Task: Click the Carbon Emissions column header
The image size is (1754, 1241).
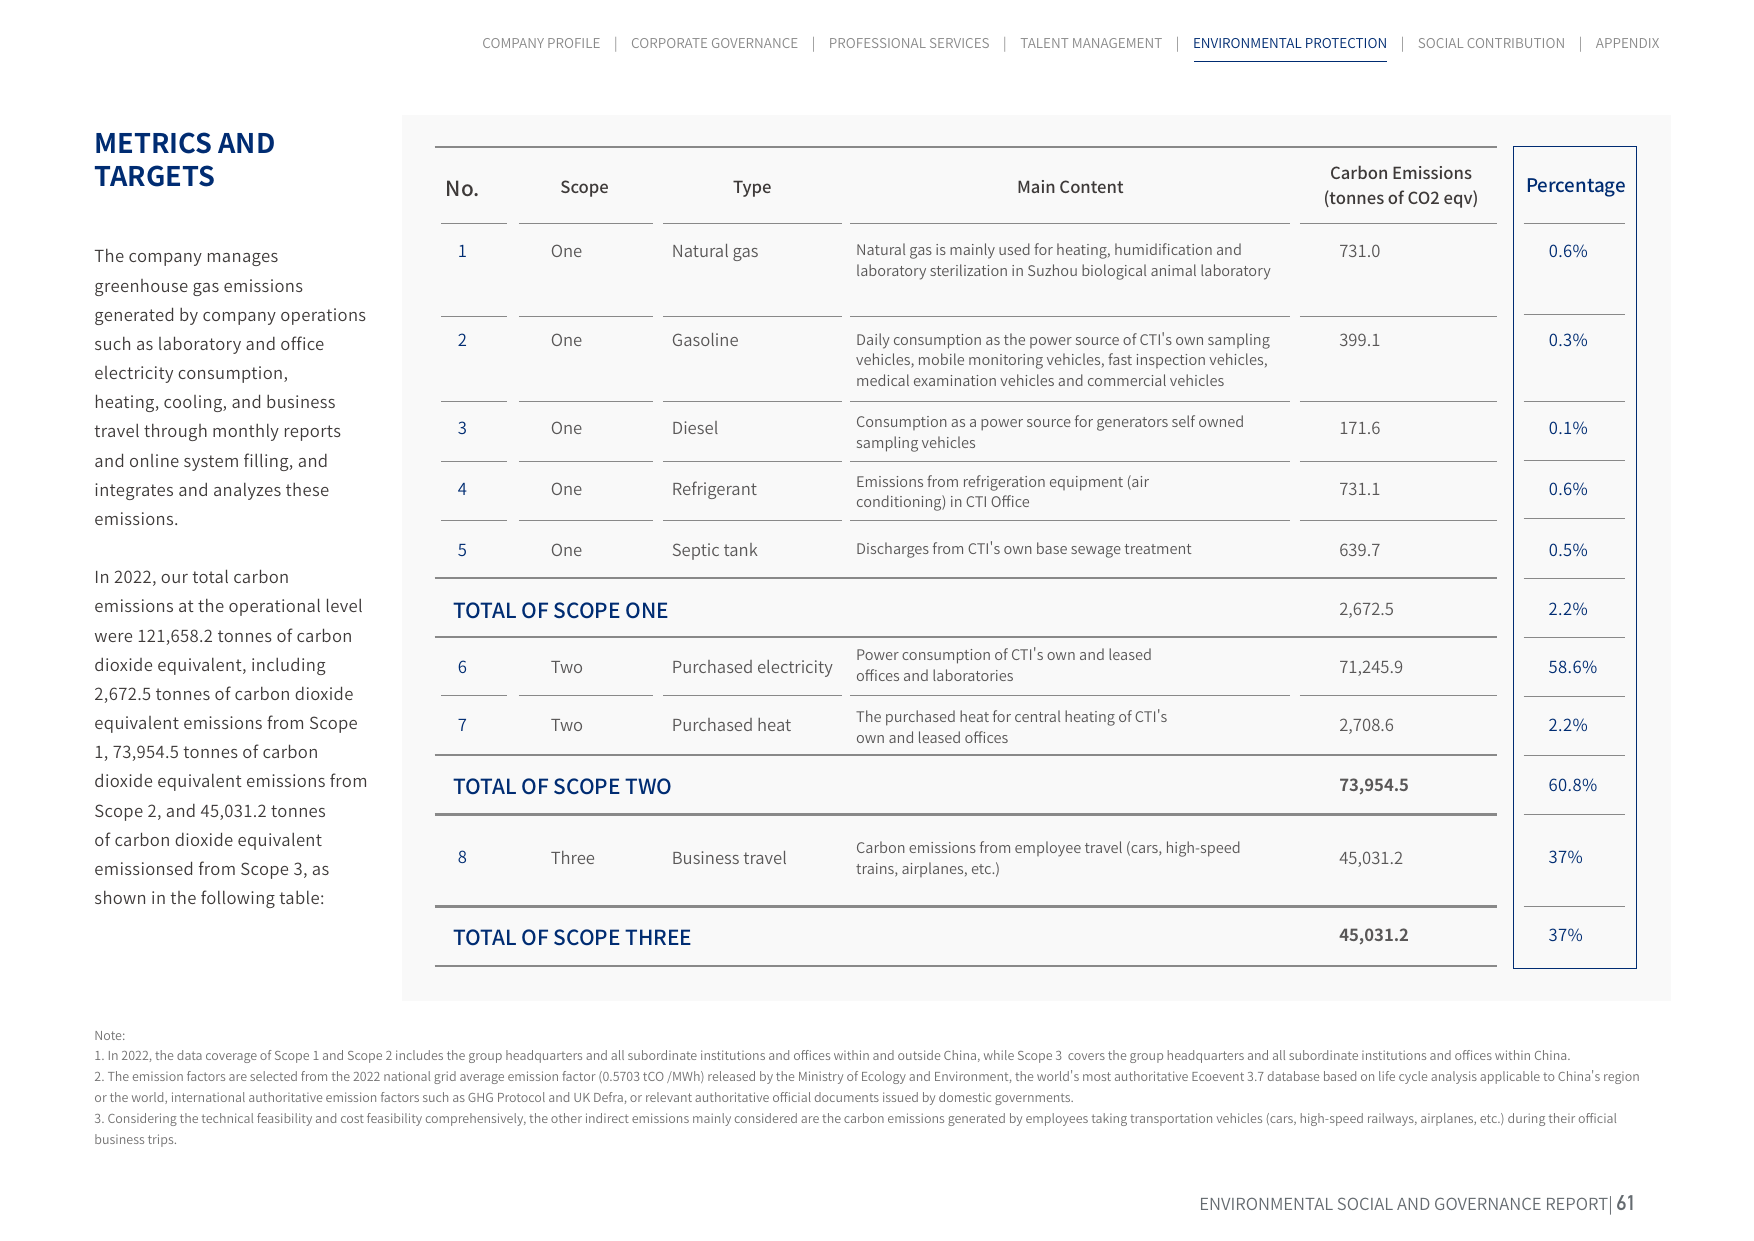Action: (x=1400, y=185)
